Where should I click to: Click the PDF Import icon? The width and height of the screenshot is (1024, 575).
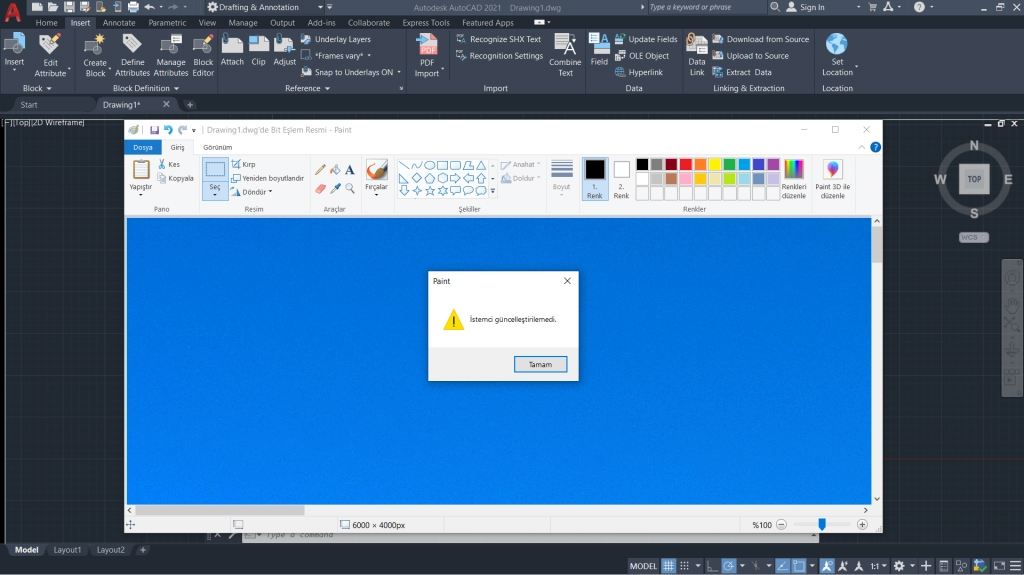click(427, 45)
